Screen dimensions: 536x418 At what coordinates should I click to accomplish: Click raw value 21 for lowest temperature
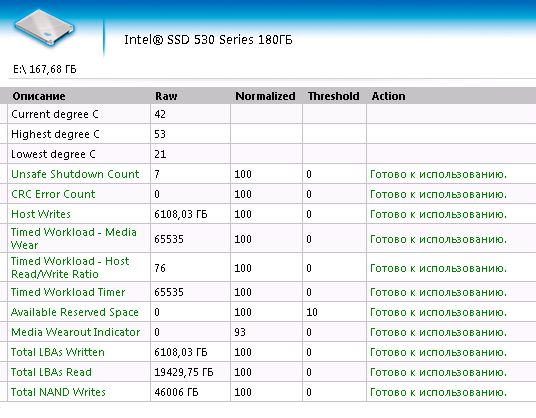160,154
